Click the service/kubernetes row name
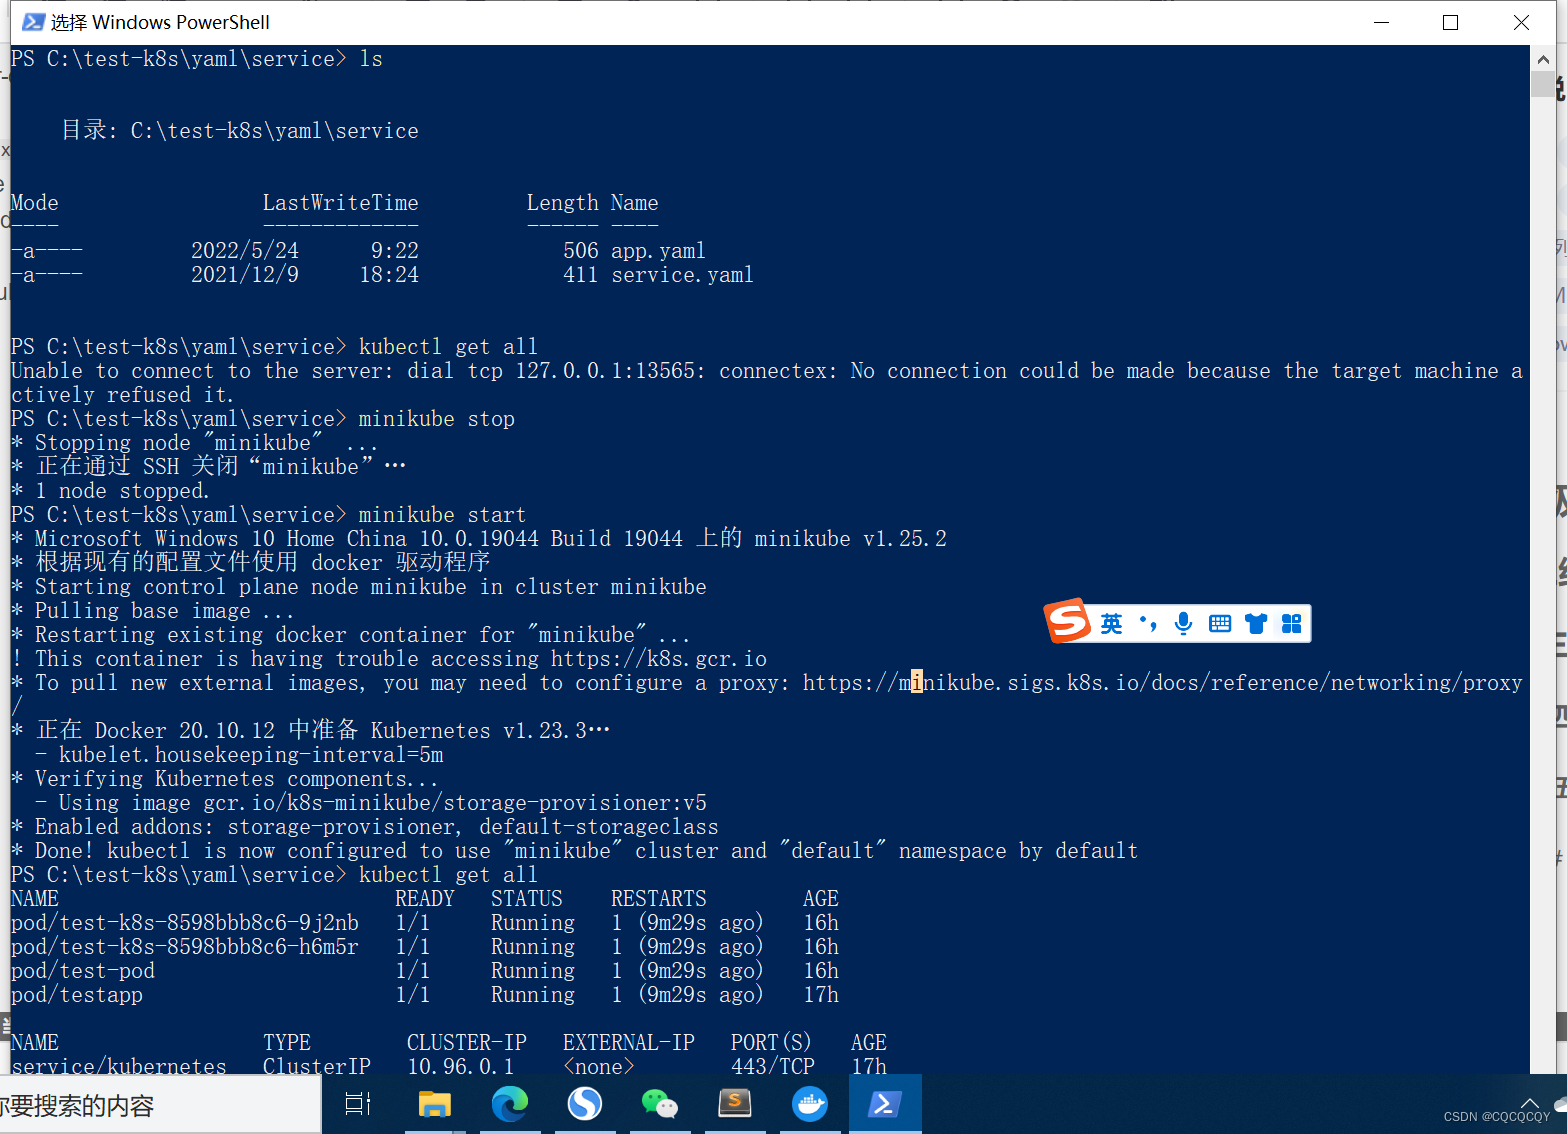Viewport: 1567px width, 1134px height. pos(119,1066)
